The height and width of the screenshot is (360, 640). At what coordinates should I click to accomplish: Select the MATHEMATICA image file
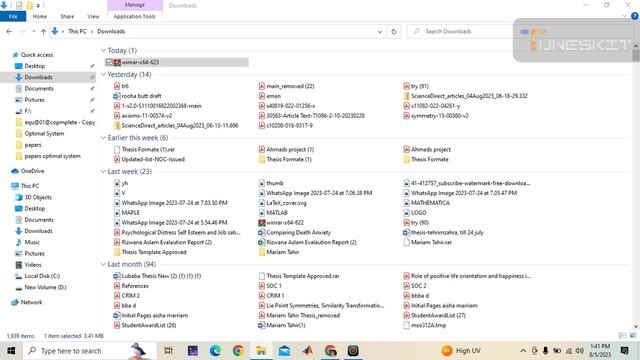point(430,203)
